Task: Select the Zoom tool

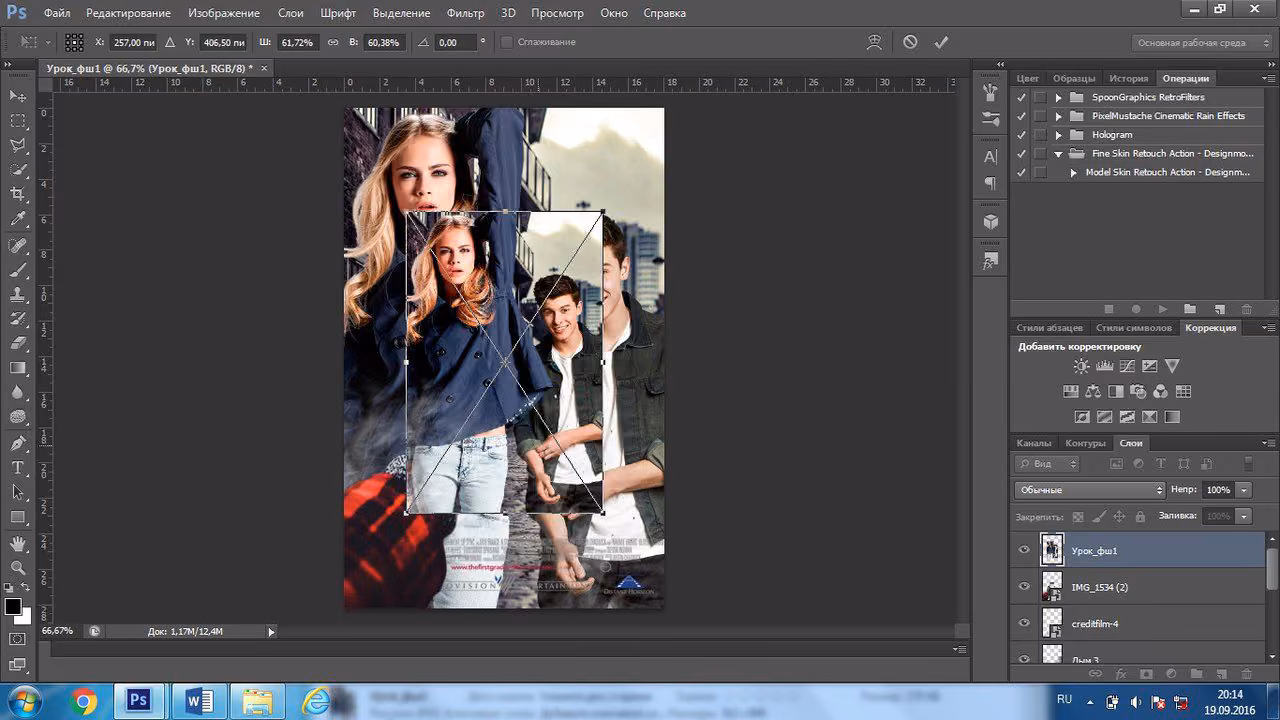Action: pos(18,568)
